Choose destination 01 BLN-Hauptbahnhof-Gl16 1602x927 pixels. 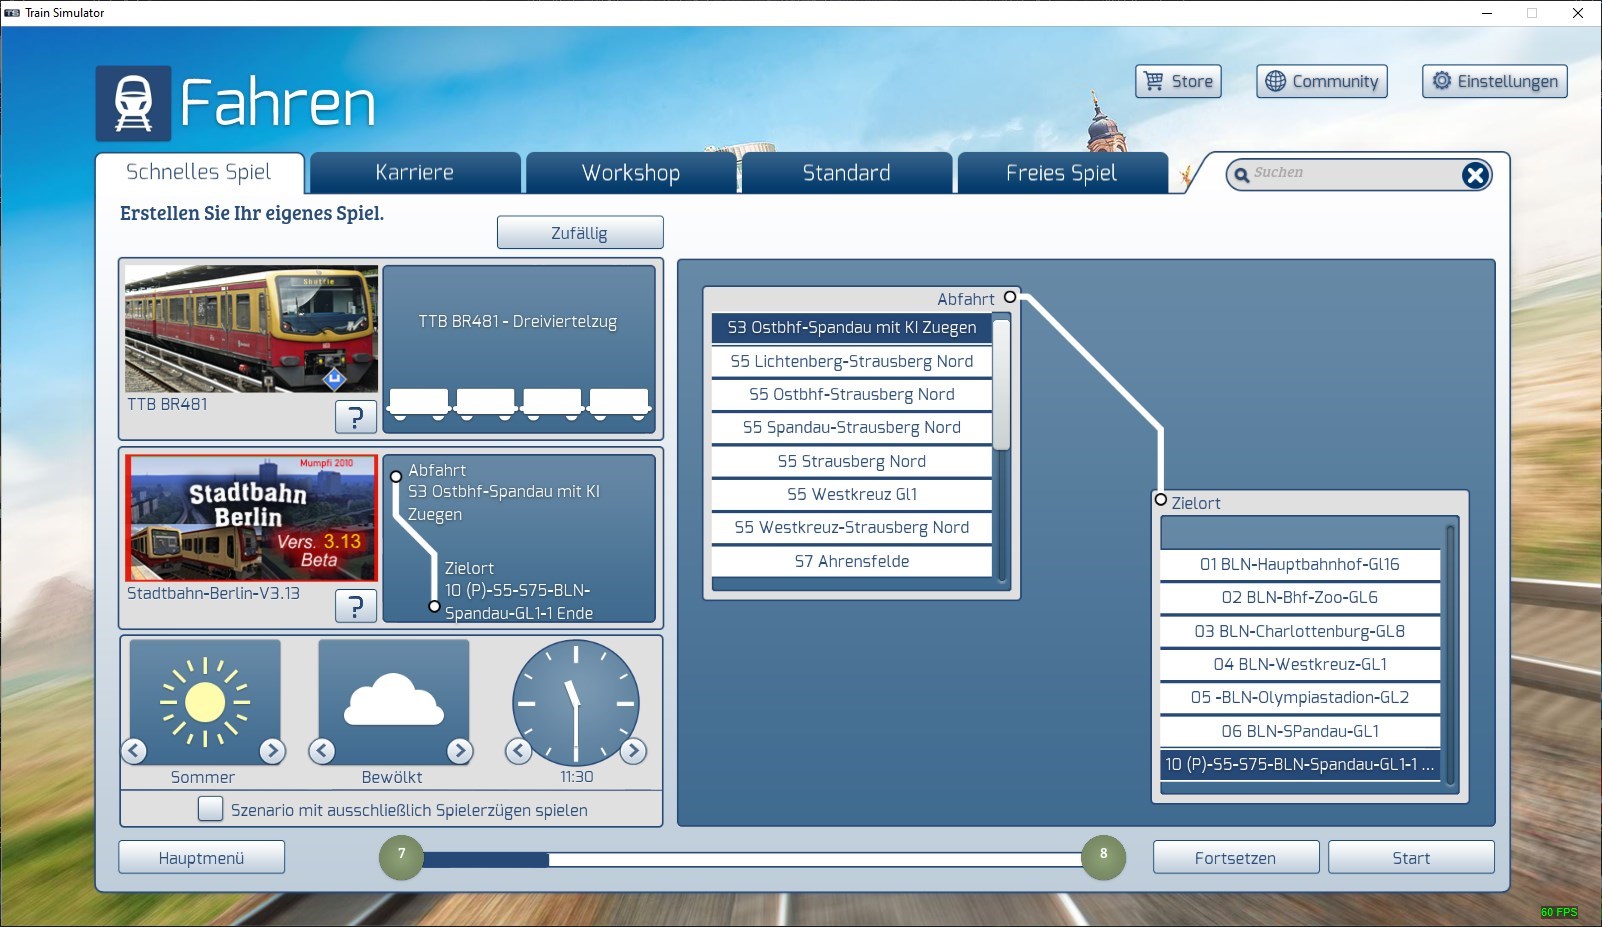(1300, 564)
